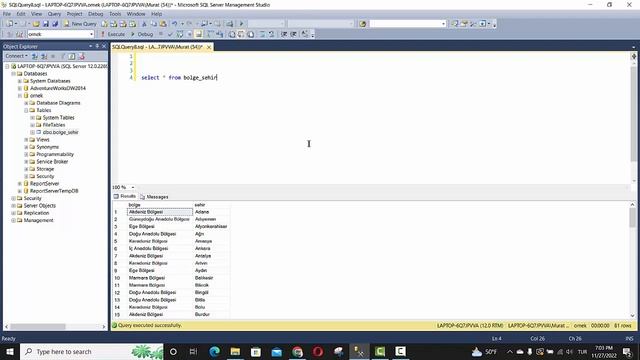This screenshot has width=640, height=360.
Task: Click the Parse checkmark icon
Action: click(170, 34)
